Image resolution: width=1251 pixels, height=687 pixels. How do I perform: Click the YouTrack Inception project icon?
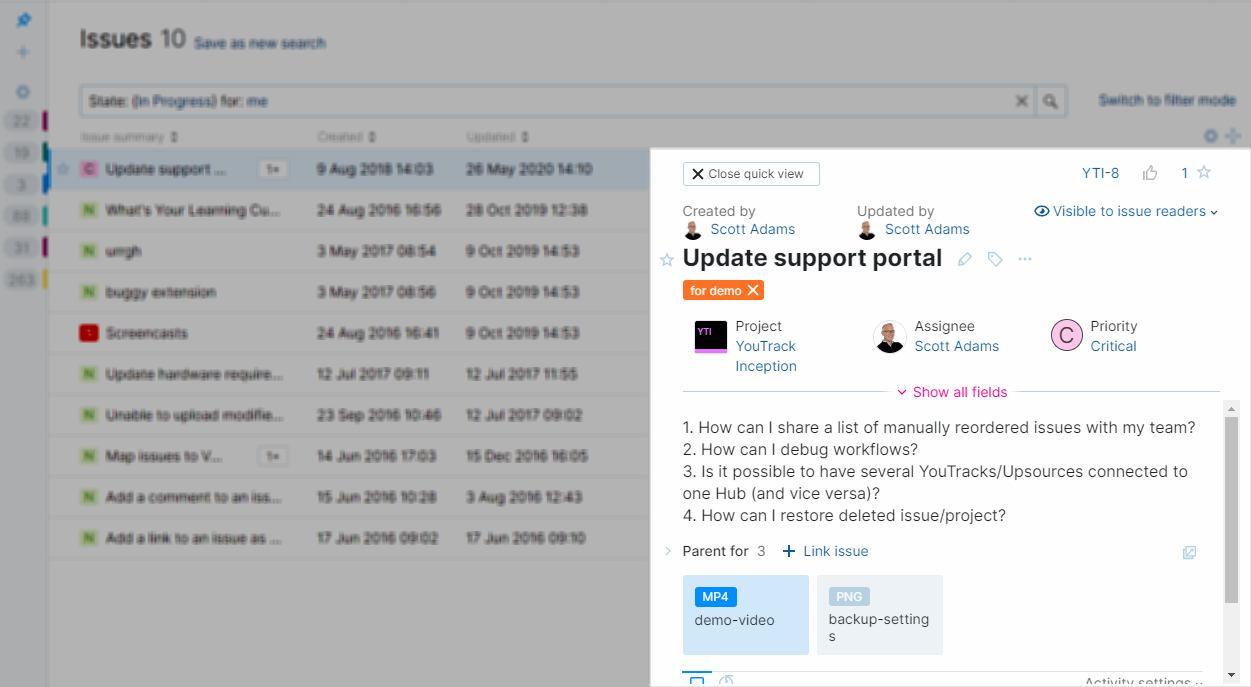[x=711, y=336]
